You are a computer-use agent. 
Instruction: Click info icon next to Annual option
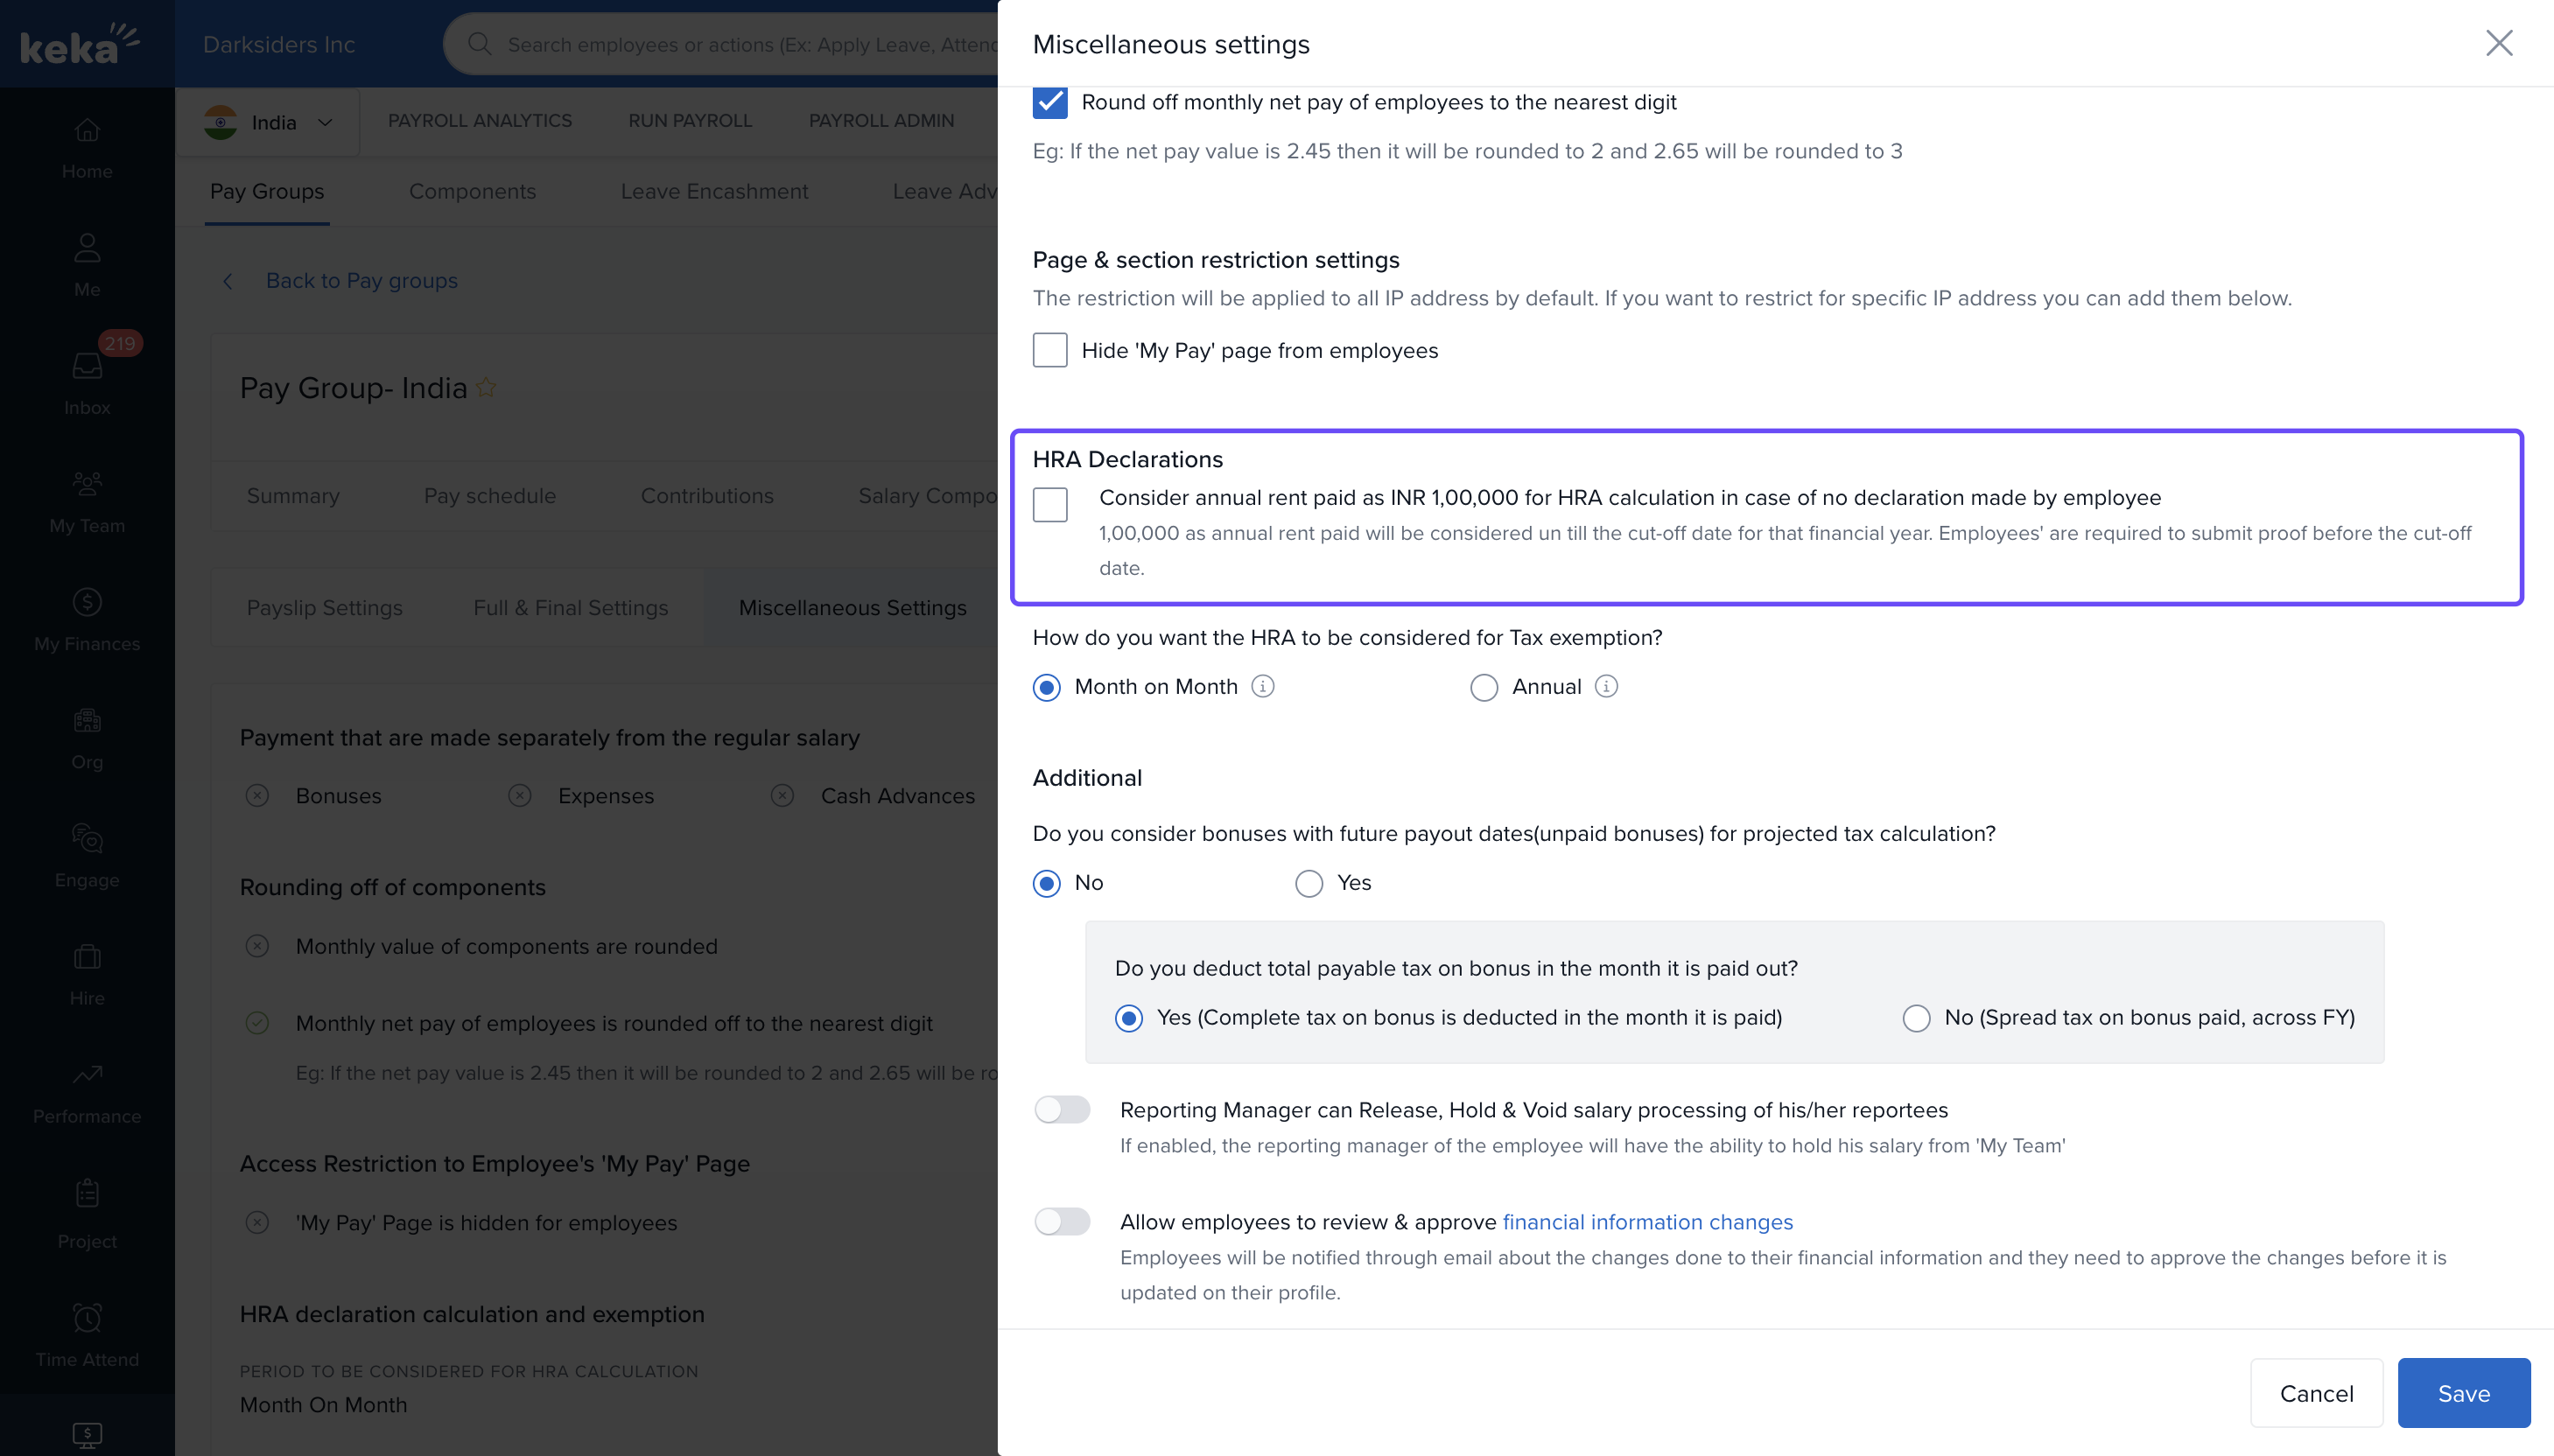pos(1606,686)
